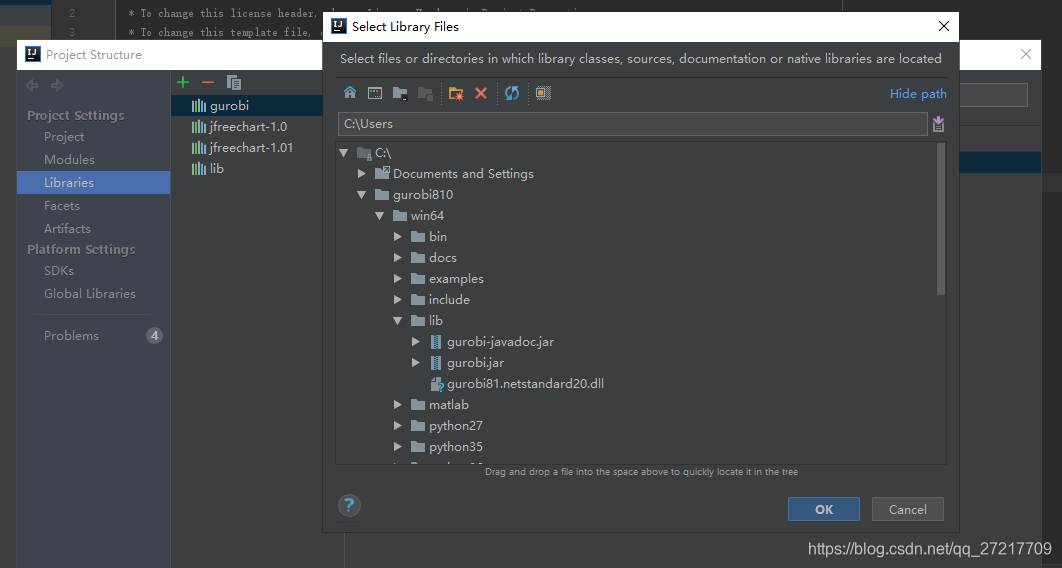1062x568 pixels.
Task: Select gurobi-javadoc.jar in file tree
Action: pos(500,342)
